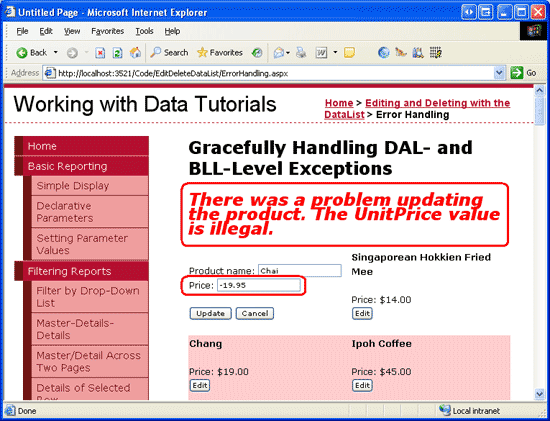This screenshot has width=550, height=421.
Task: Open the Tools menu
Action: coord(145,31)
